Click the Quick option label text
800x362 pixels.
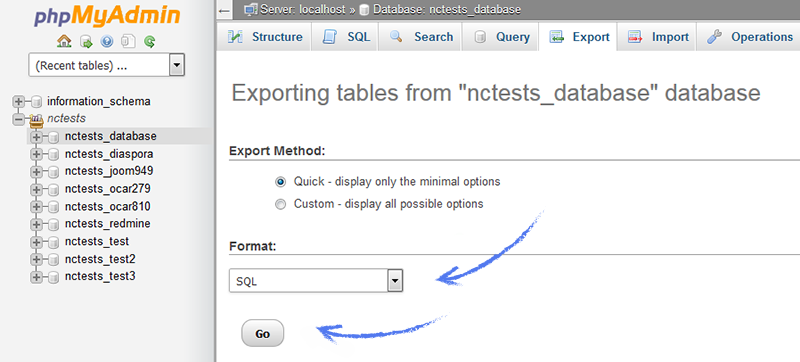[x=397, y=182]
